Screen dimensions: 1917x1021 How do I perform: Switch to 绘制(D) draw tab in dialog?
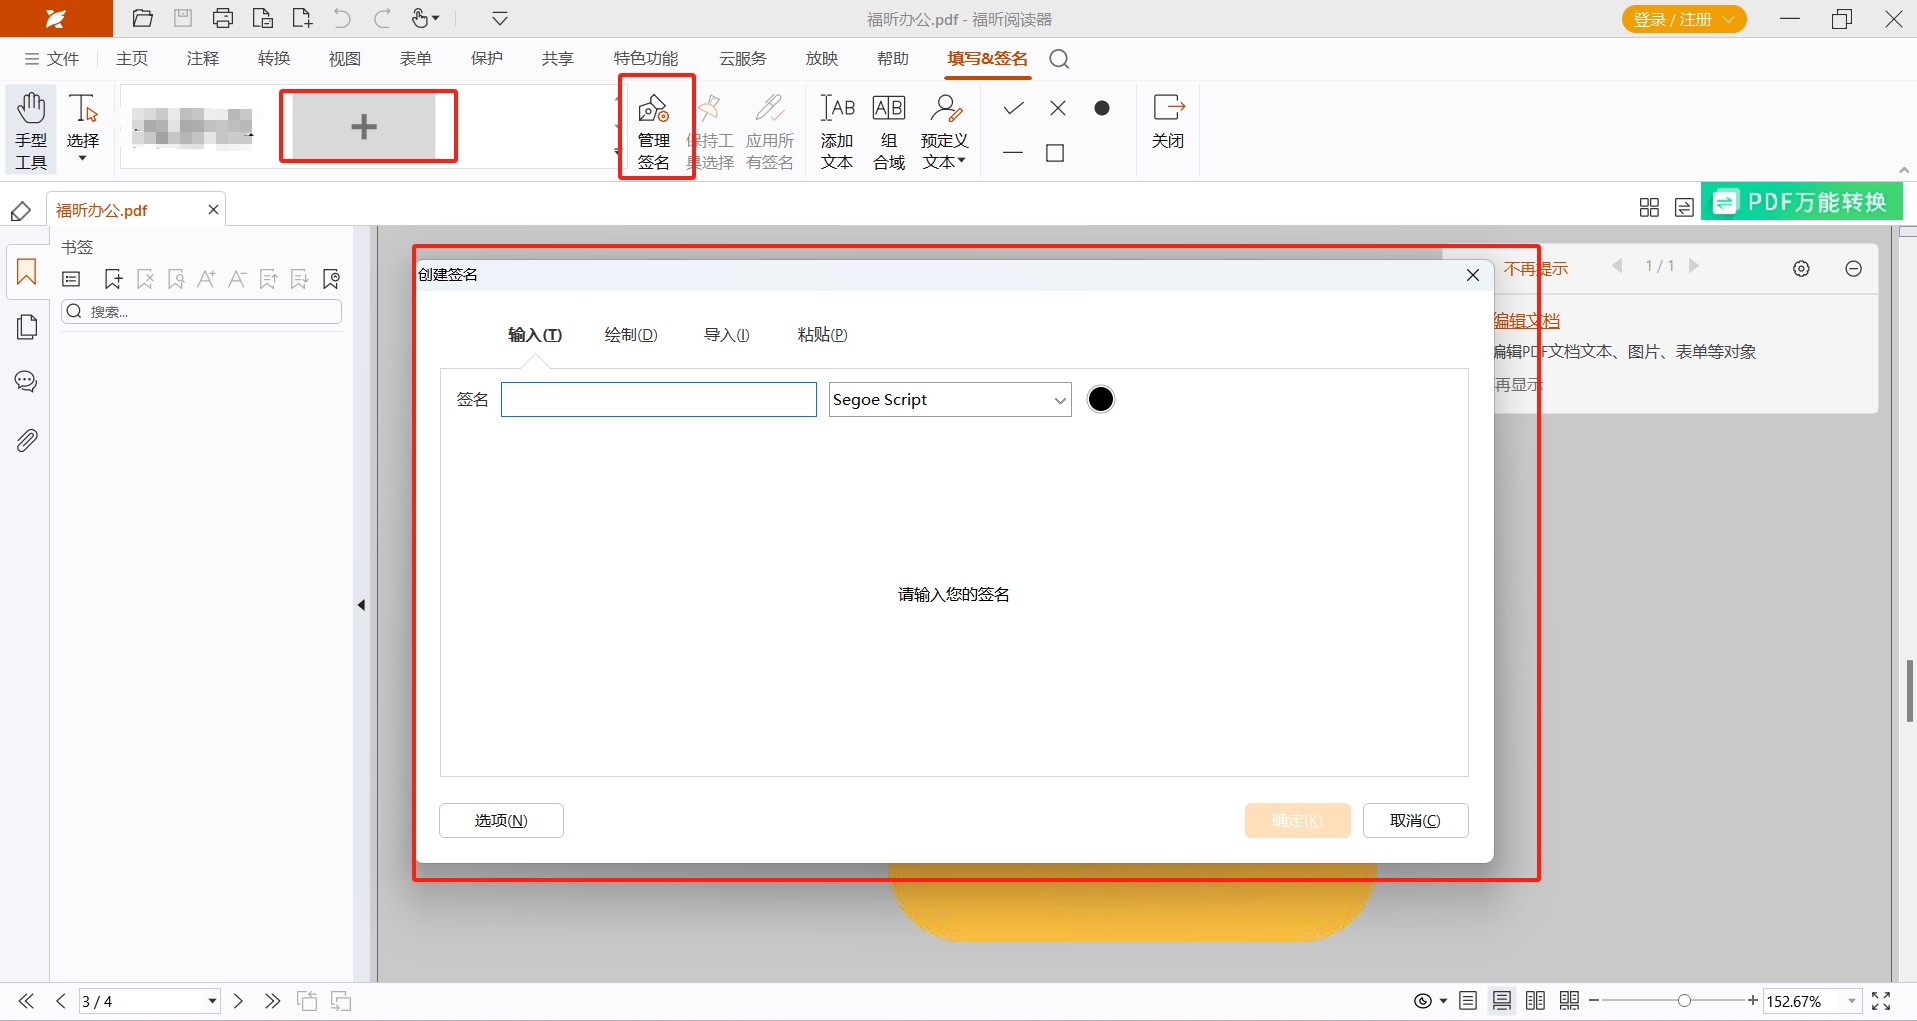click(631, 335)
